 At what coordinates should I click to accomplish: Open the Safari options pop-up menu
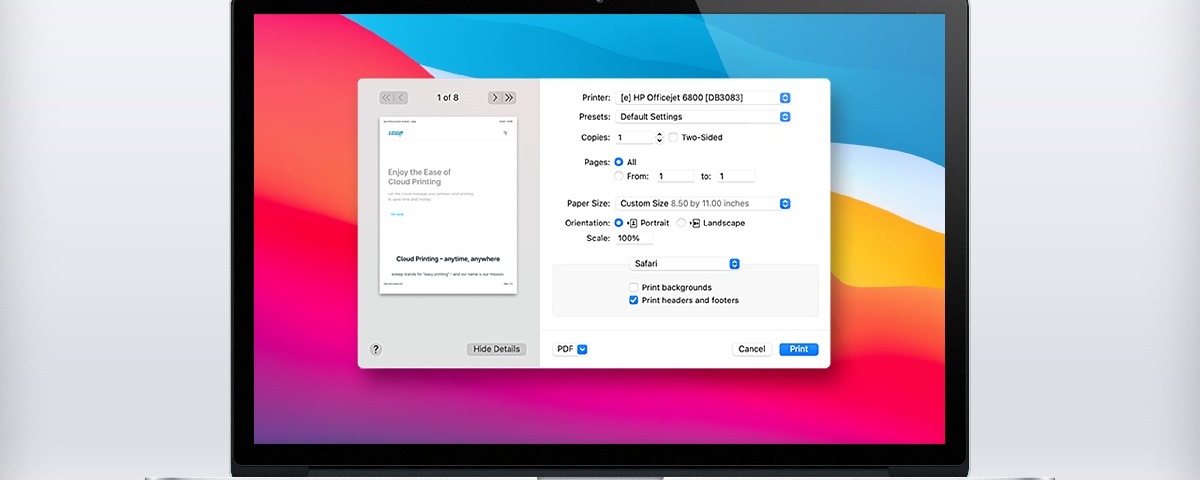click(685, 264)
